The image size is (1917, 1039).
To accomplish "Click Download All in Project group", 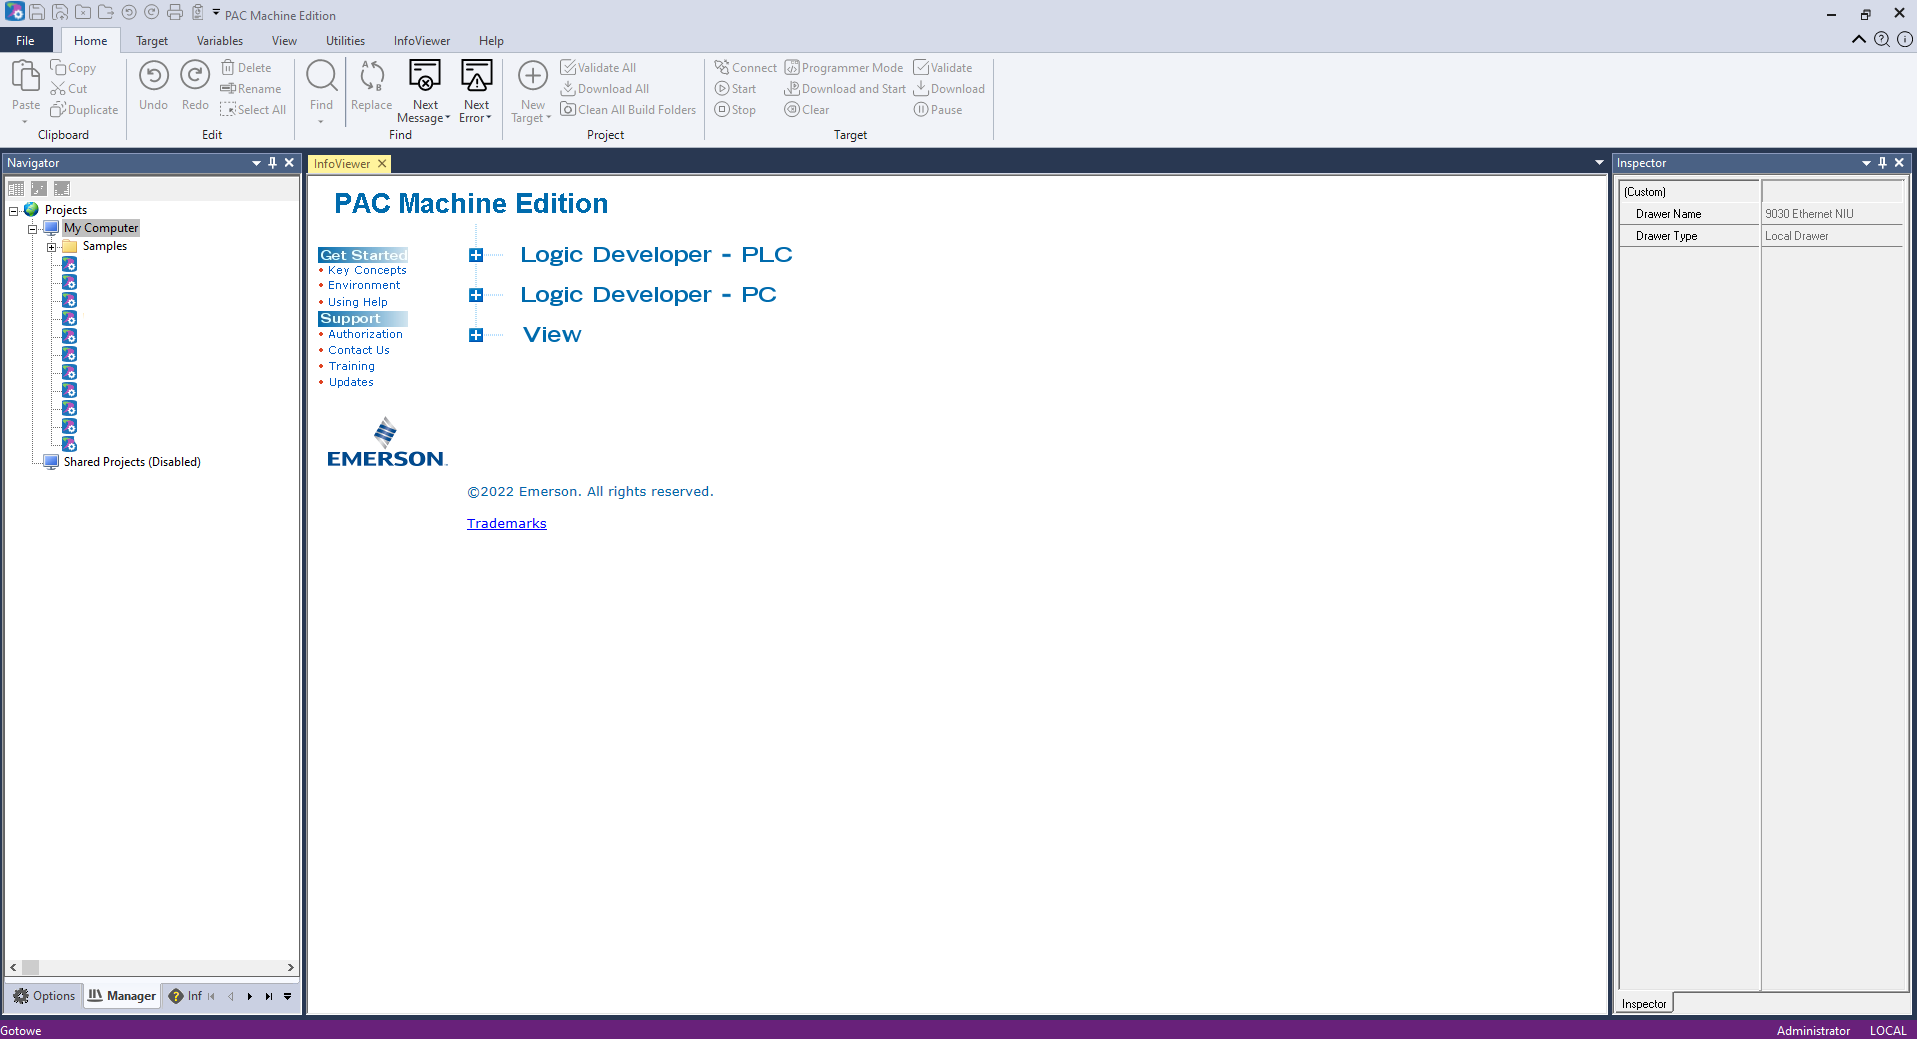I will click(605, 89).
